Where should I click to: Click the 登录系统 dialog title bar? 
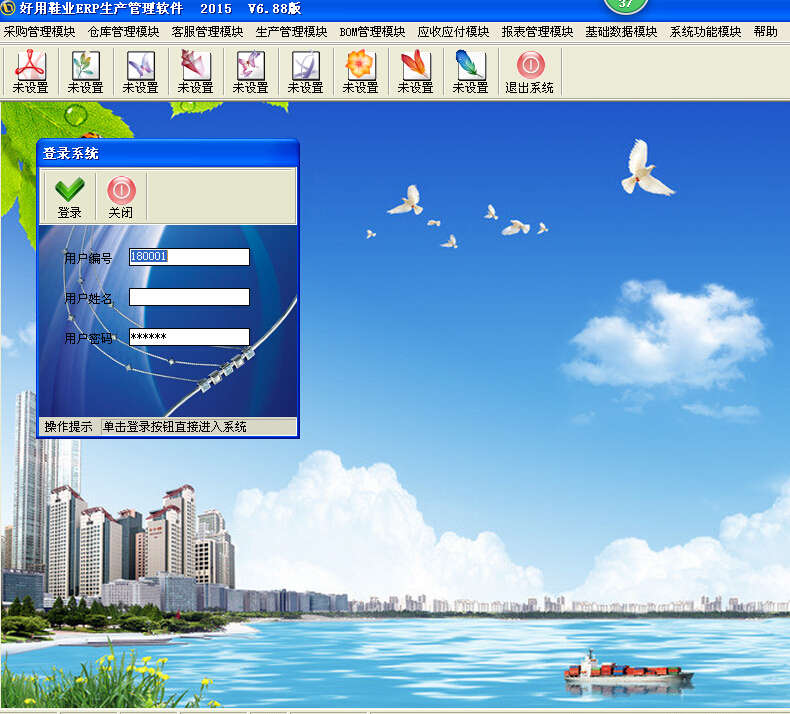(168, 153)
